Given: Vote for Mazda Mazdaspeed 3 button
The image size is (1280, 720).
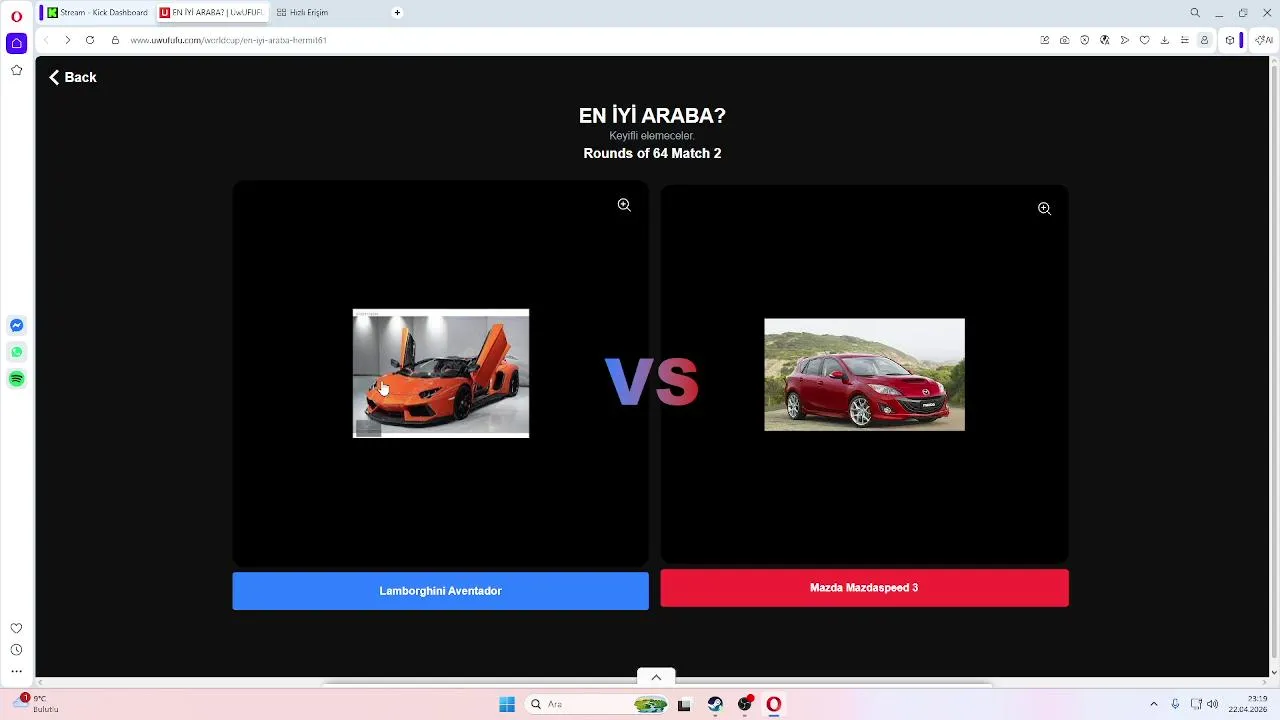Looking at the screenshot, I should [864, 588].
